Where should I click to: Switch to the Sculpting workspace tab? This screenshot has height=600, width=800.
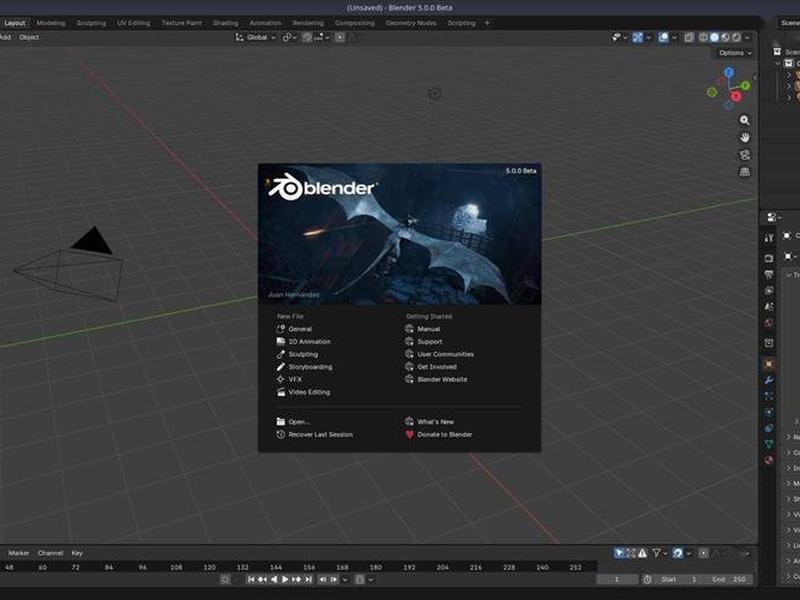pyautogui.click(x=91, y=23)
